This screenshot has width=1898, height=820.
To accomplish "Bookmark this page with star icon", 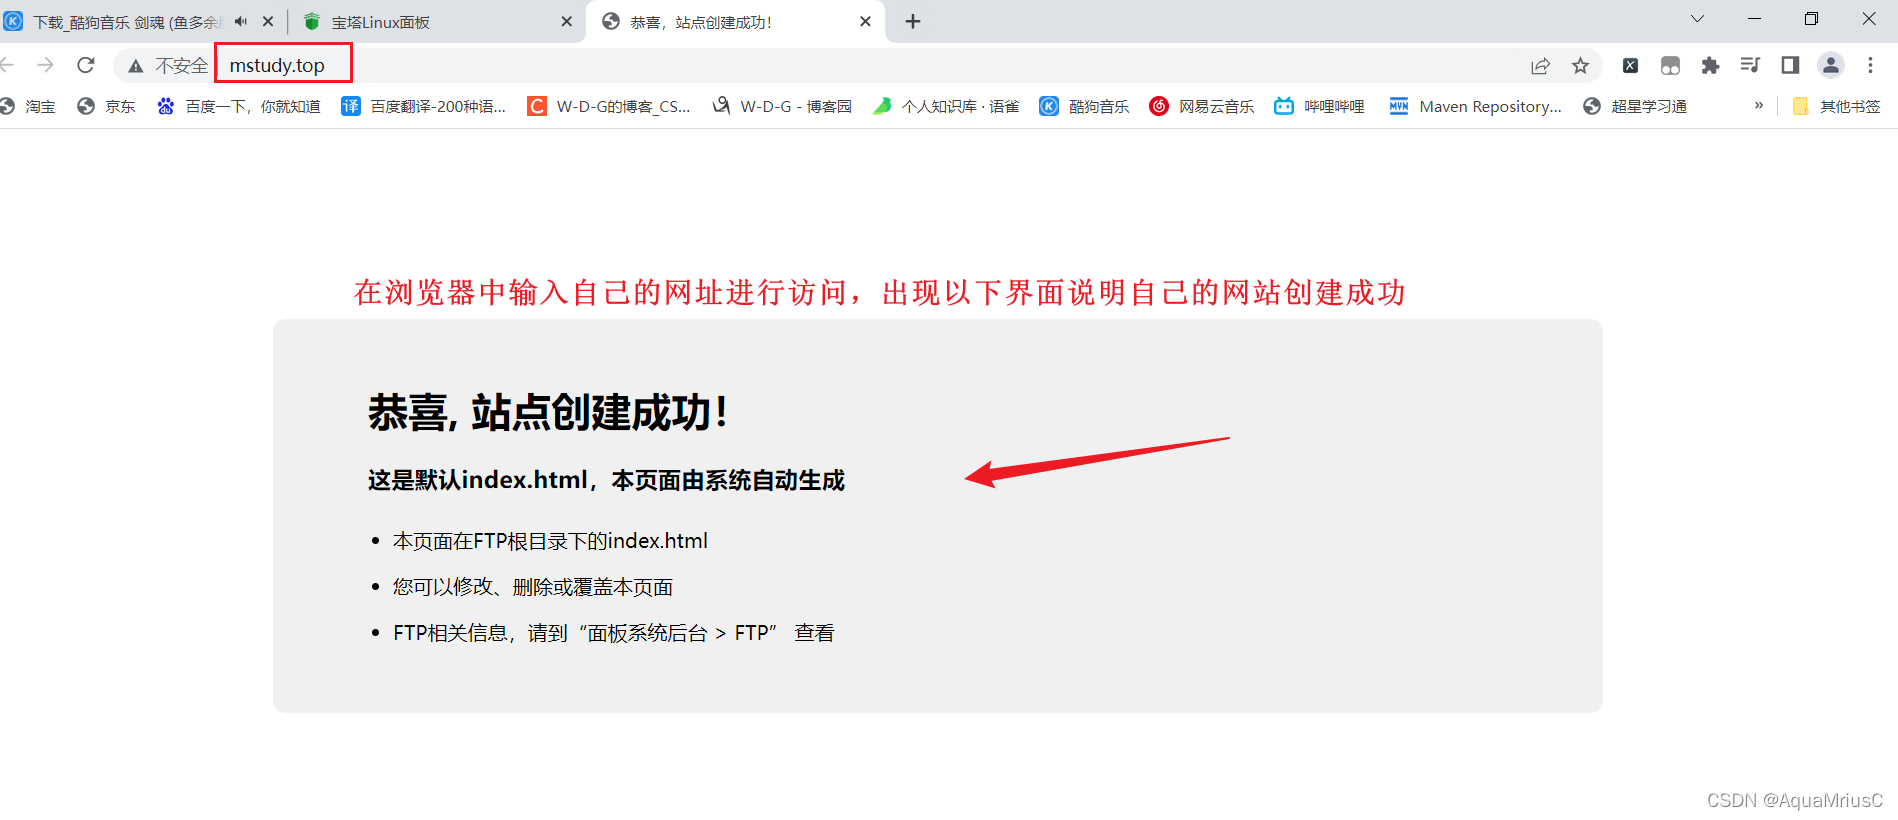I will pyautogui.click(x=1580, y=66).
